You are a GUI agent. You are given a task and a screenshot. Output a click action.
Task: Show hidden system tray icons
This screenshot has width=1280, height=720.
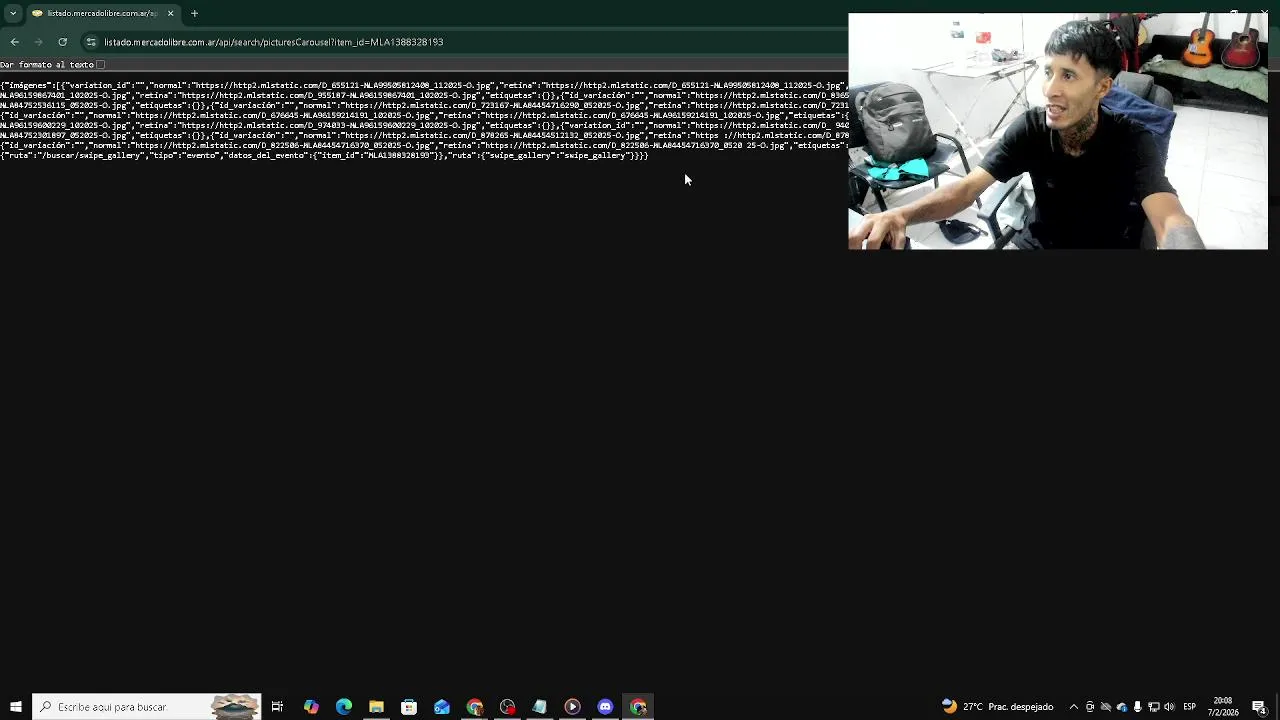[x=1074, y=707]
